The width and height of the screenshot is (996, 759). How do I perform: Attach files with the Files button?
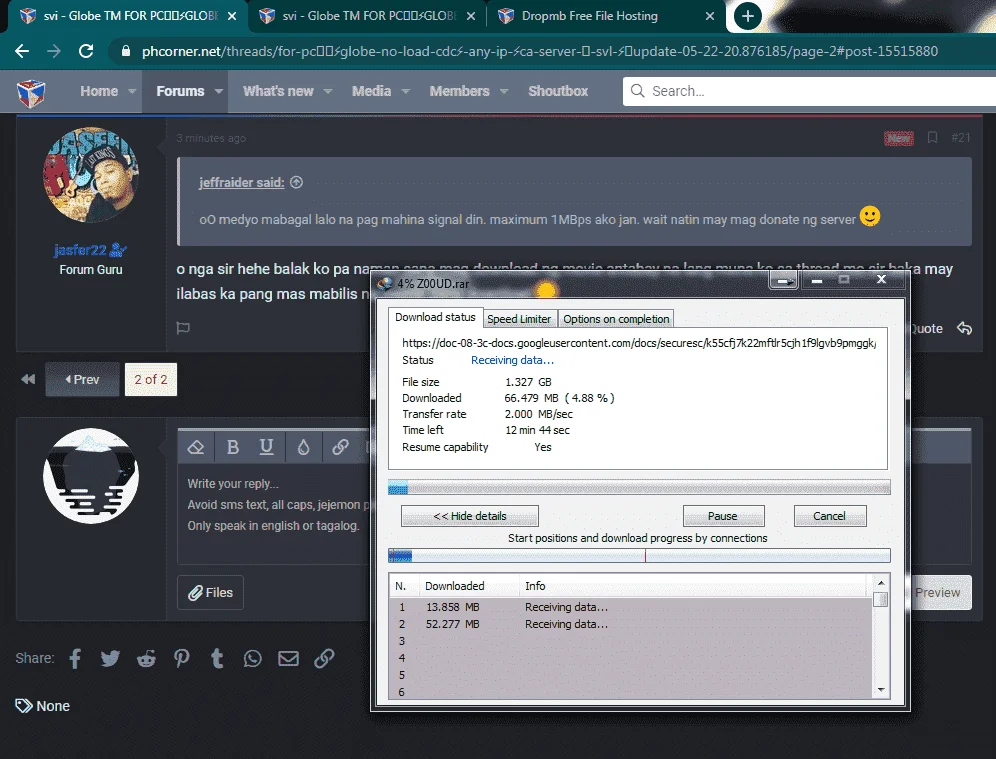tap(210, 593)
